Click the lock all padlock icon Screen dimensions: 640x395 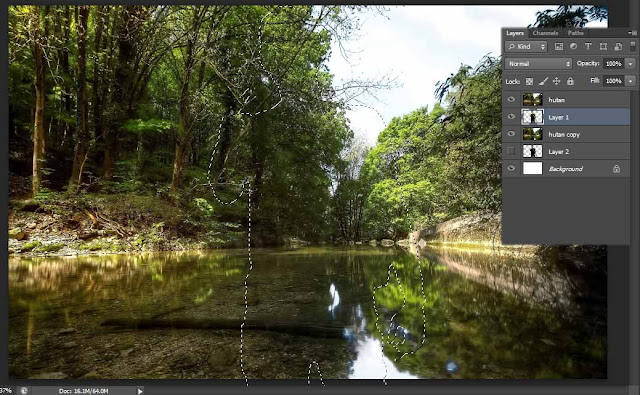click(570, 81)
